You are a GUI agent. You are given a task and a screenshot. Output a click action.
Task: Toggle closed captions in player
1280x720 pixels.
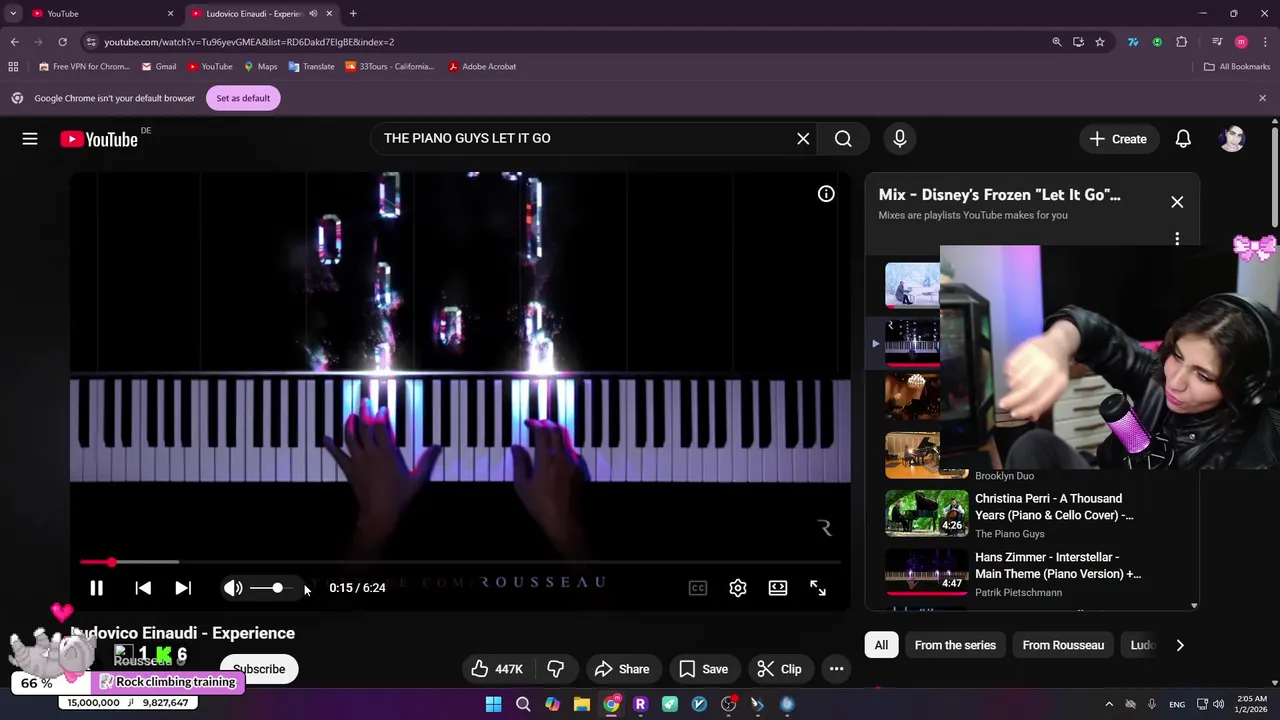(698, 588)
